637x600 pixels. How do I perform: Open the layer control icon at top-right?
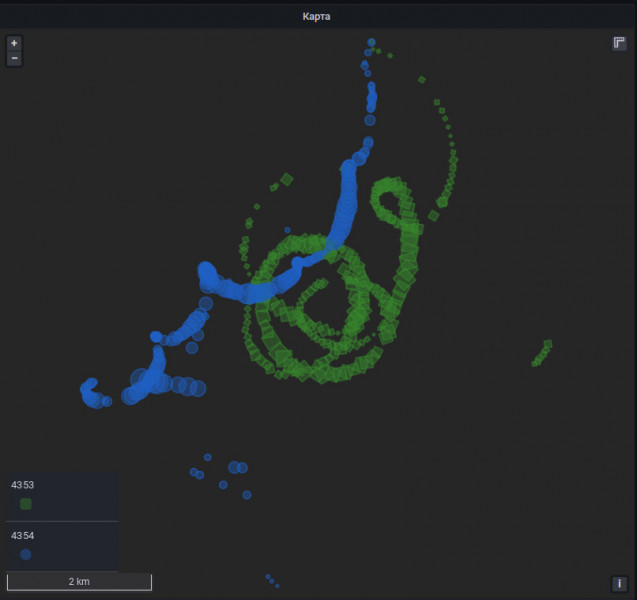pyautogui.click(x=620, y=43)
